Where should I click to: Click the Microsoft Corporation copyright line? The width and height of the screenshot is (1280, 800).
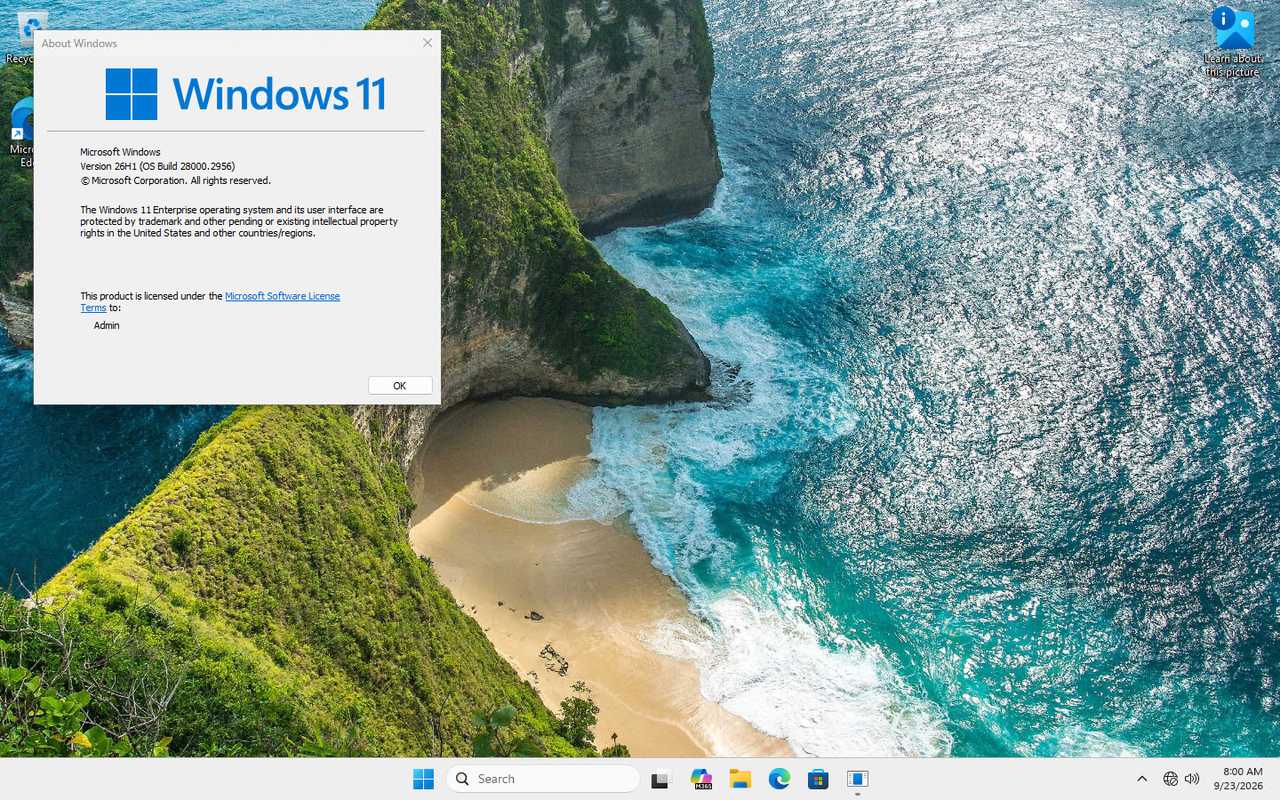pos(176,181)
